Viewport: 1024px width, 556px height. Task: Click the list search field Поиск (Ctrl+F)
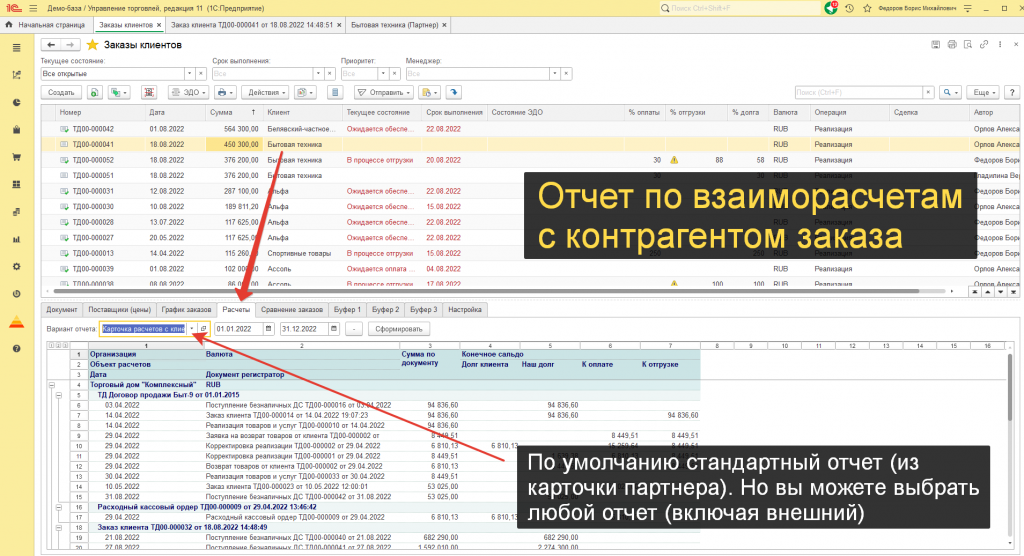pos(859,93)
